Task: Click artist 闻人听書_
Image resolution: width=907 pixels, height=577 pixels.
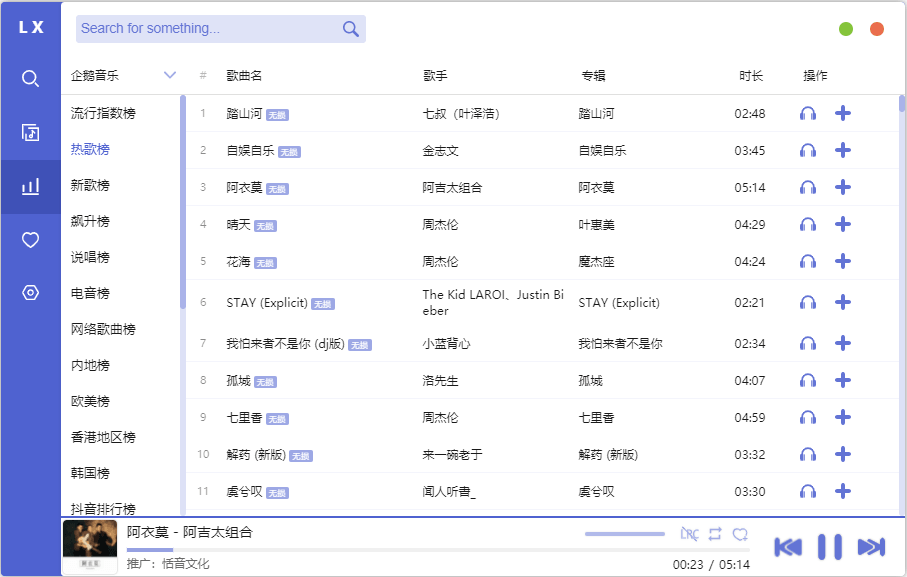Action: tap(449, 491)
